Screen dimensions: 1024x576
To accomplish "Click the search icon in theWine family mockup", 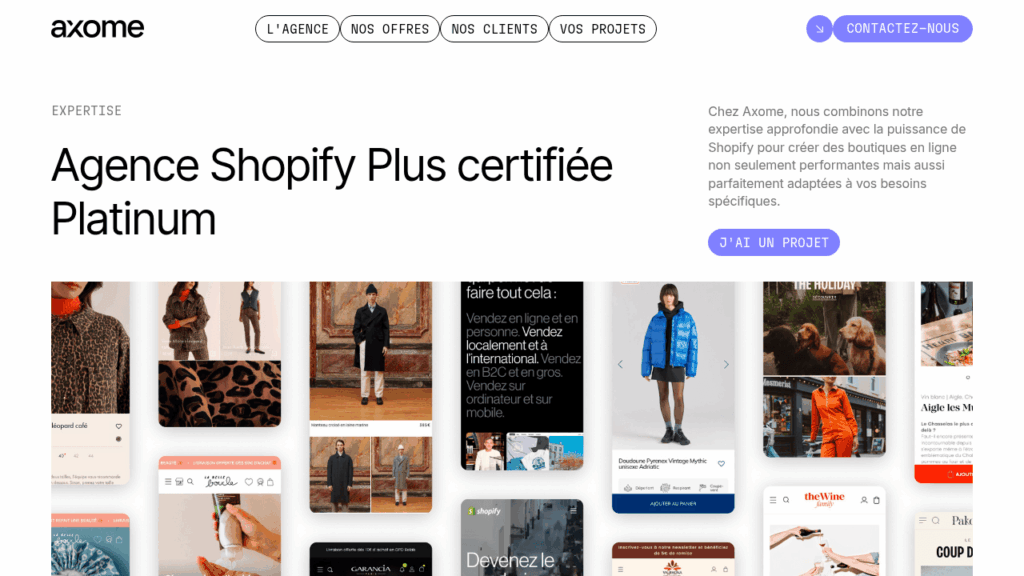I will coord(786,500).
